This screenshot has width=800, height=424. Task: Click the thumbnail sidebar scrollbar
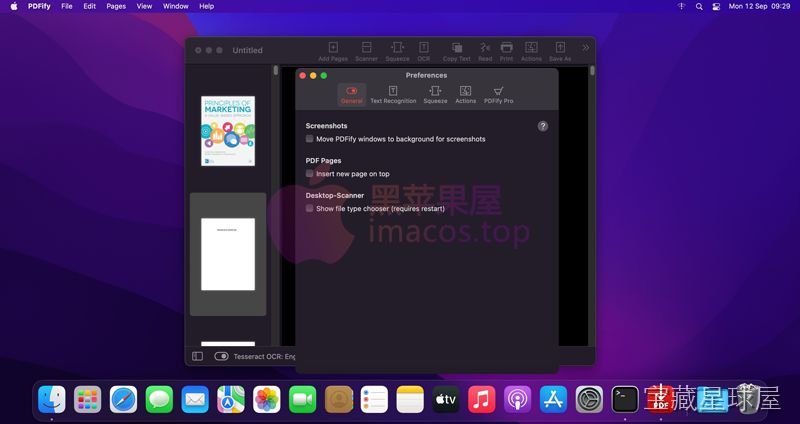(x=276, y=70)
